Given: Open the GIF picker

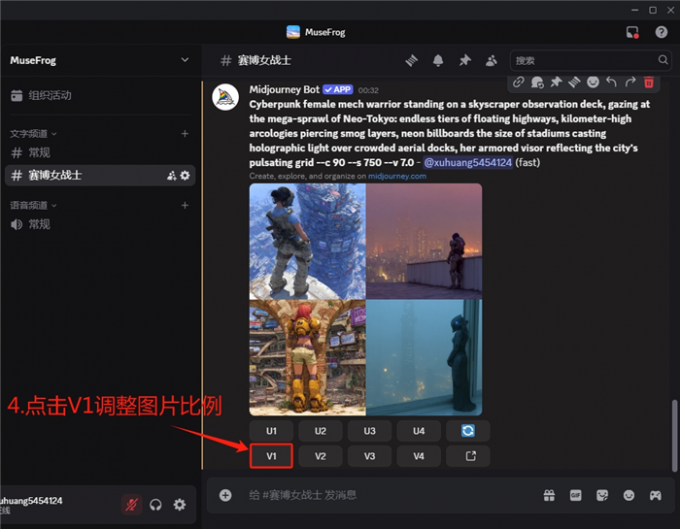Looking at the screenshot, I should (x=575, y=495).
